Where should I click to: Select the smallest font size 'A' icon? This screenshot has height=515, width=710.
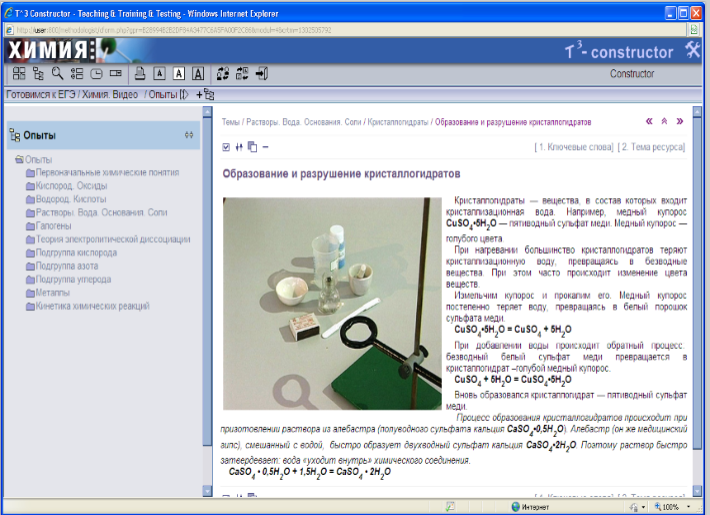pyautogui.click(x=159, y=73)
